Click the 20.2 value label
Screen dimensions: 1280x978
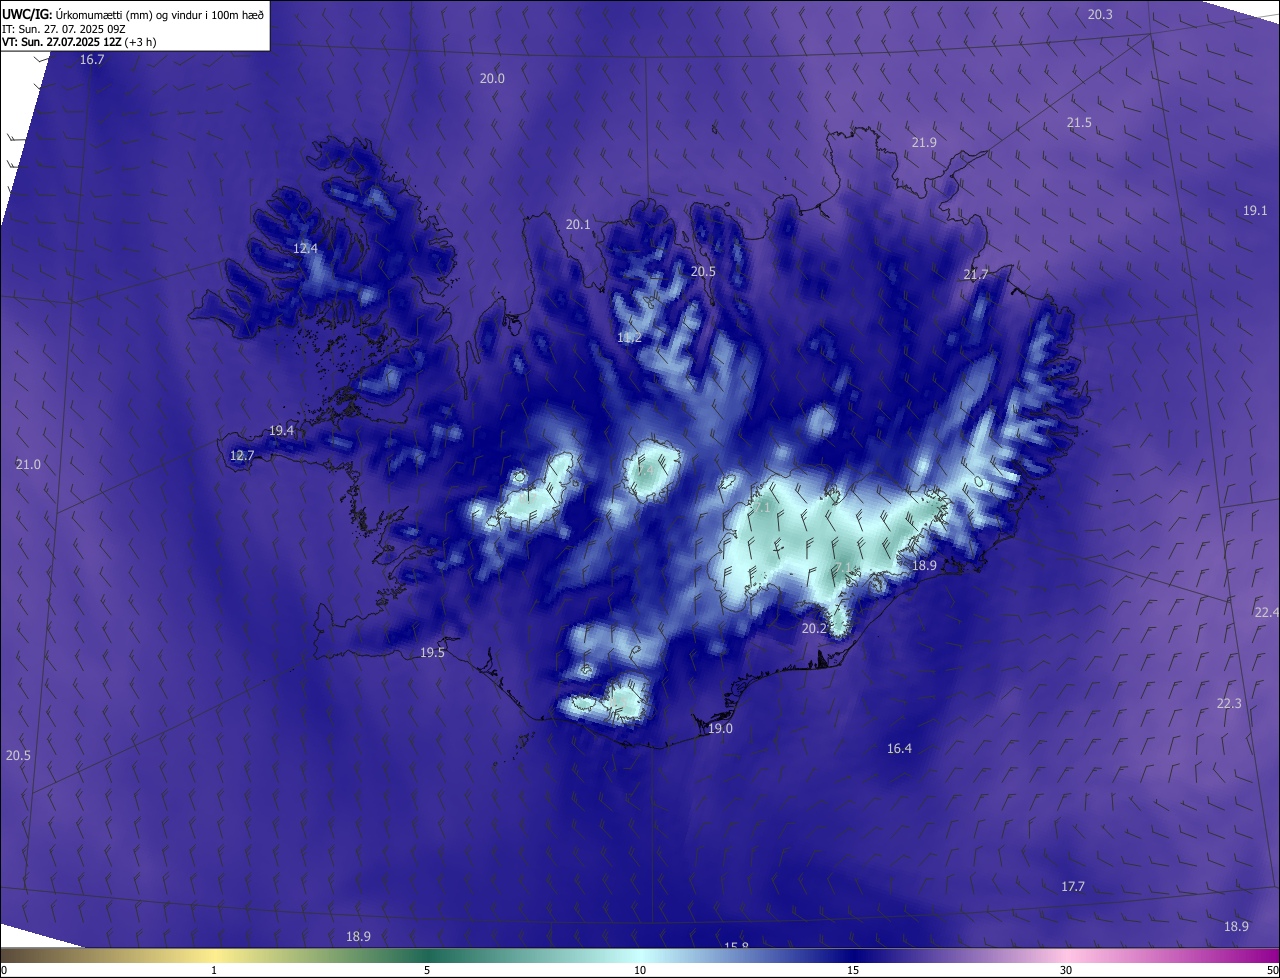(x=814, y=629)
